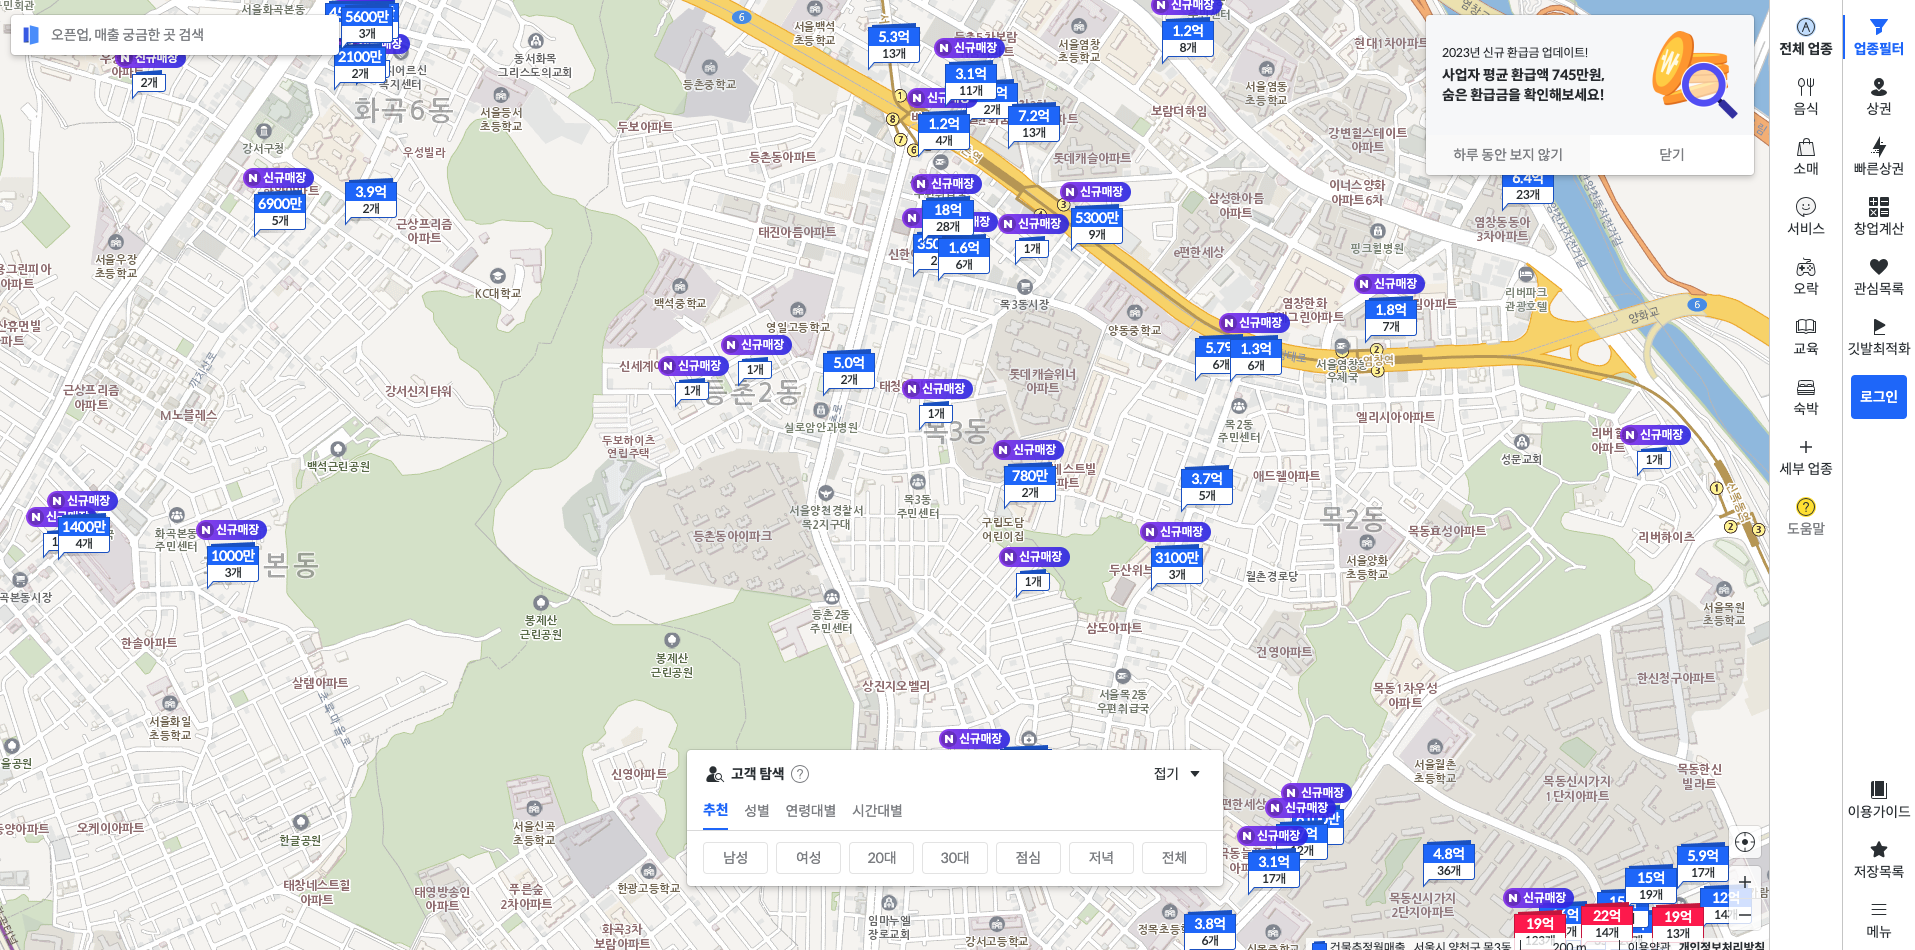The height and width of the screenshot is (950, 1915).
Task: Click the 로그인 button
Action: 1878,397
